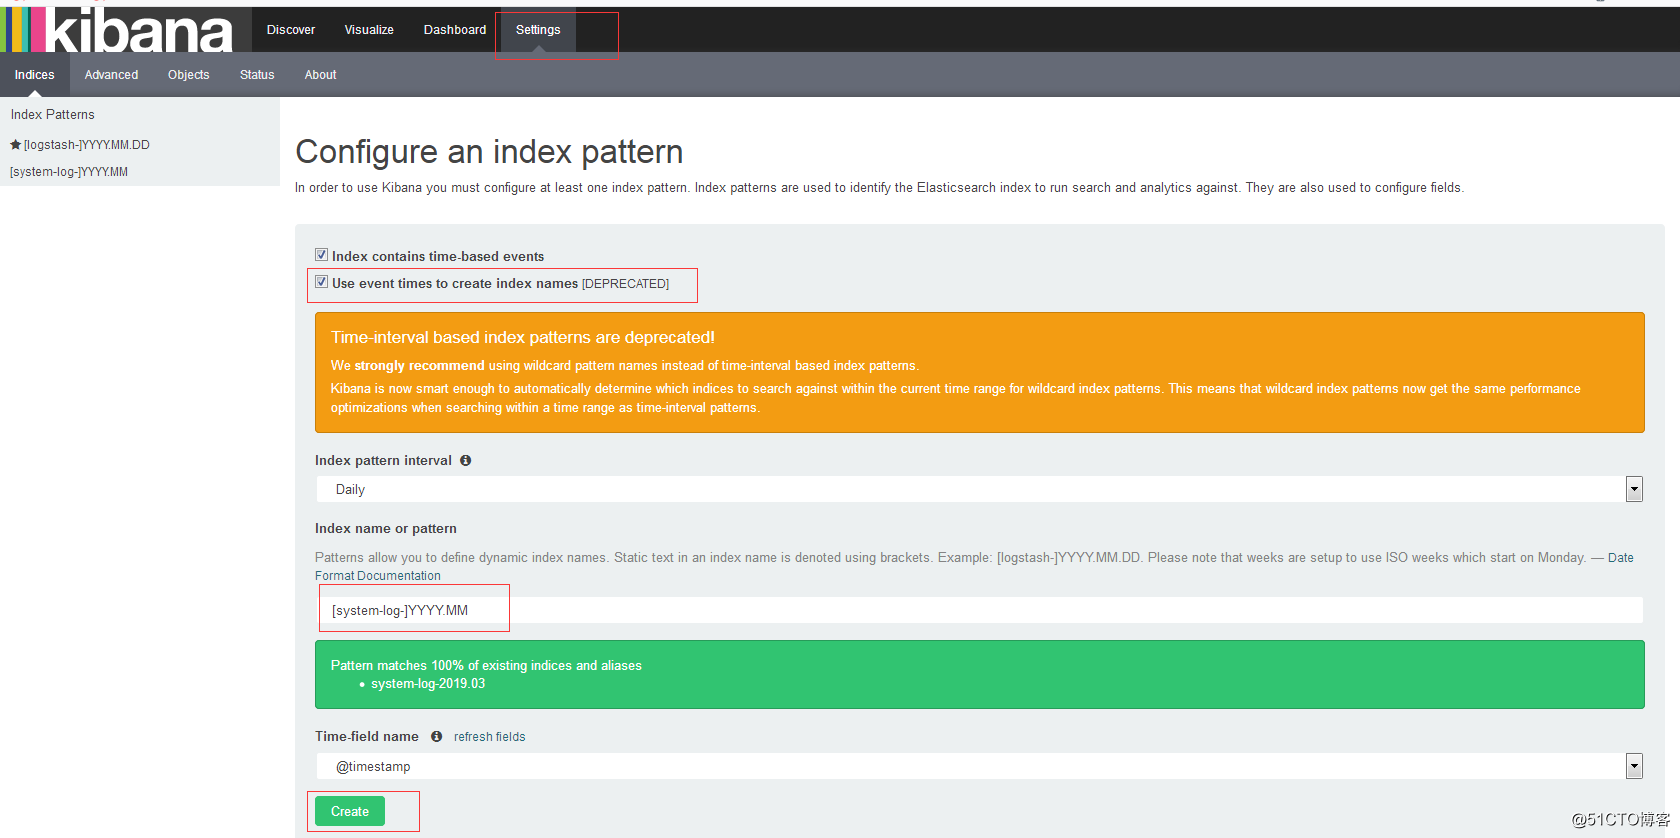Go to the Visualize tab
The height and width of the screenshot is (838, 1680).
pos(369,30)
